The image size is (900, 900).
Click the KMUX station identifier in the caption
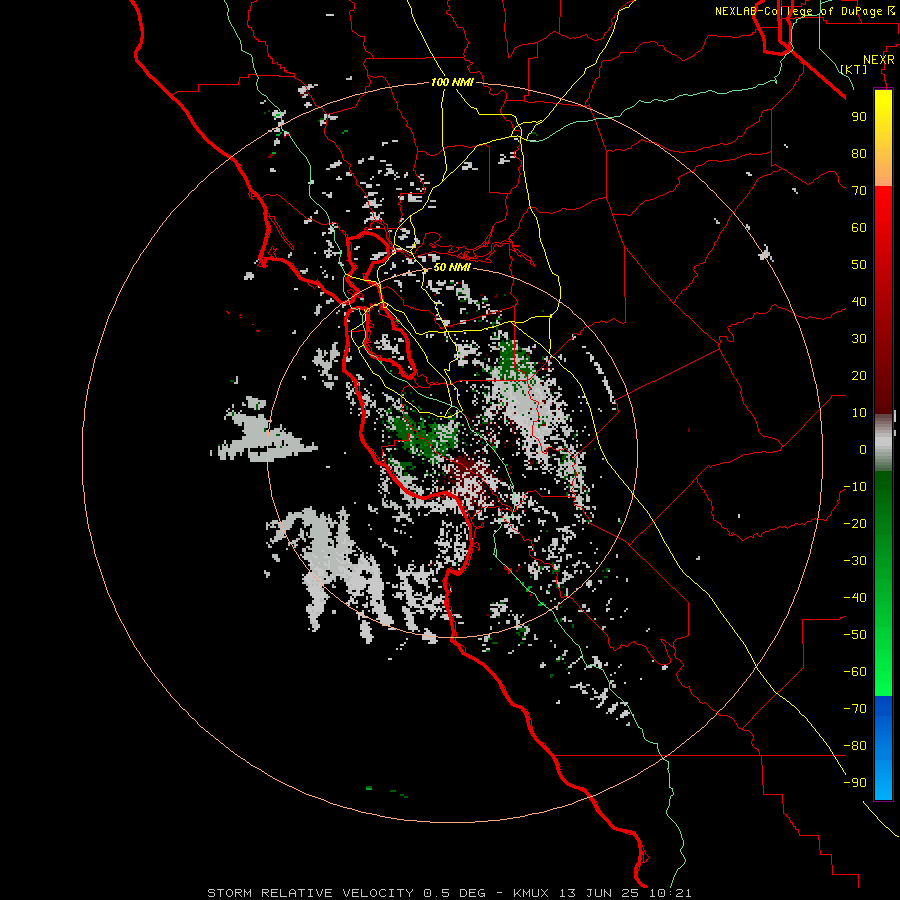pyautogui.click(x=530, y=893)
